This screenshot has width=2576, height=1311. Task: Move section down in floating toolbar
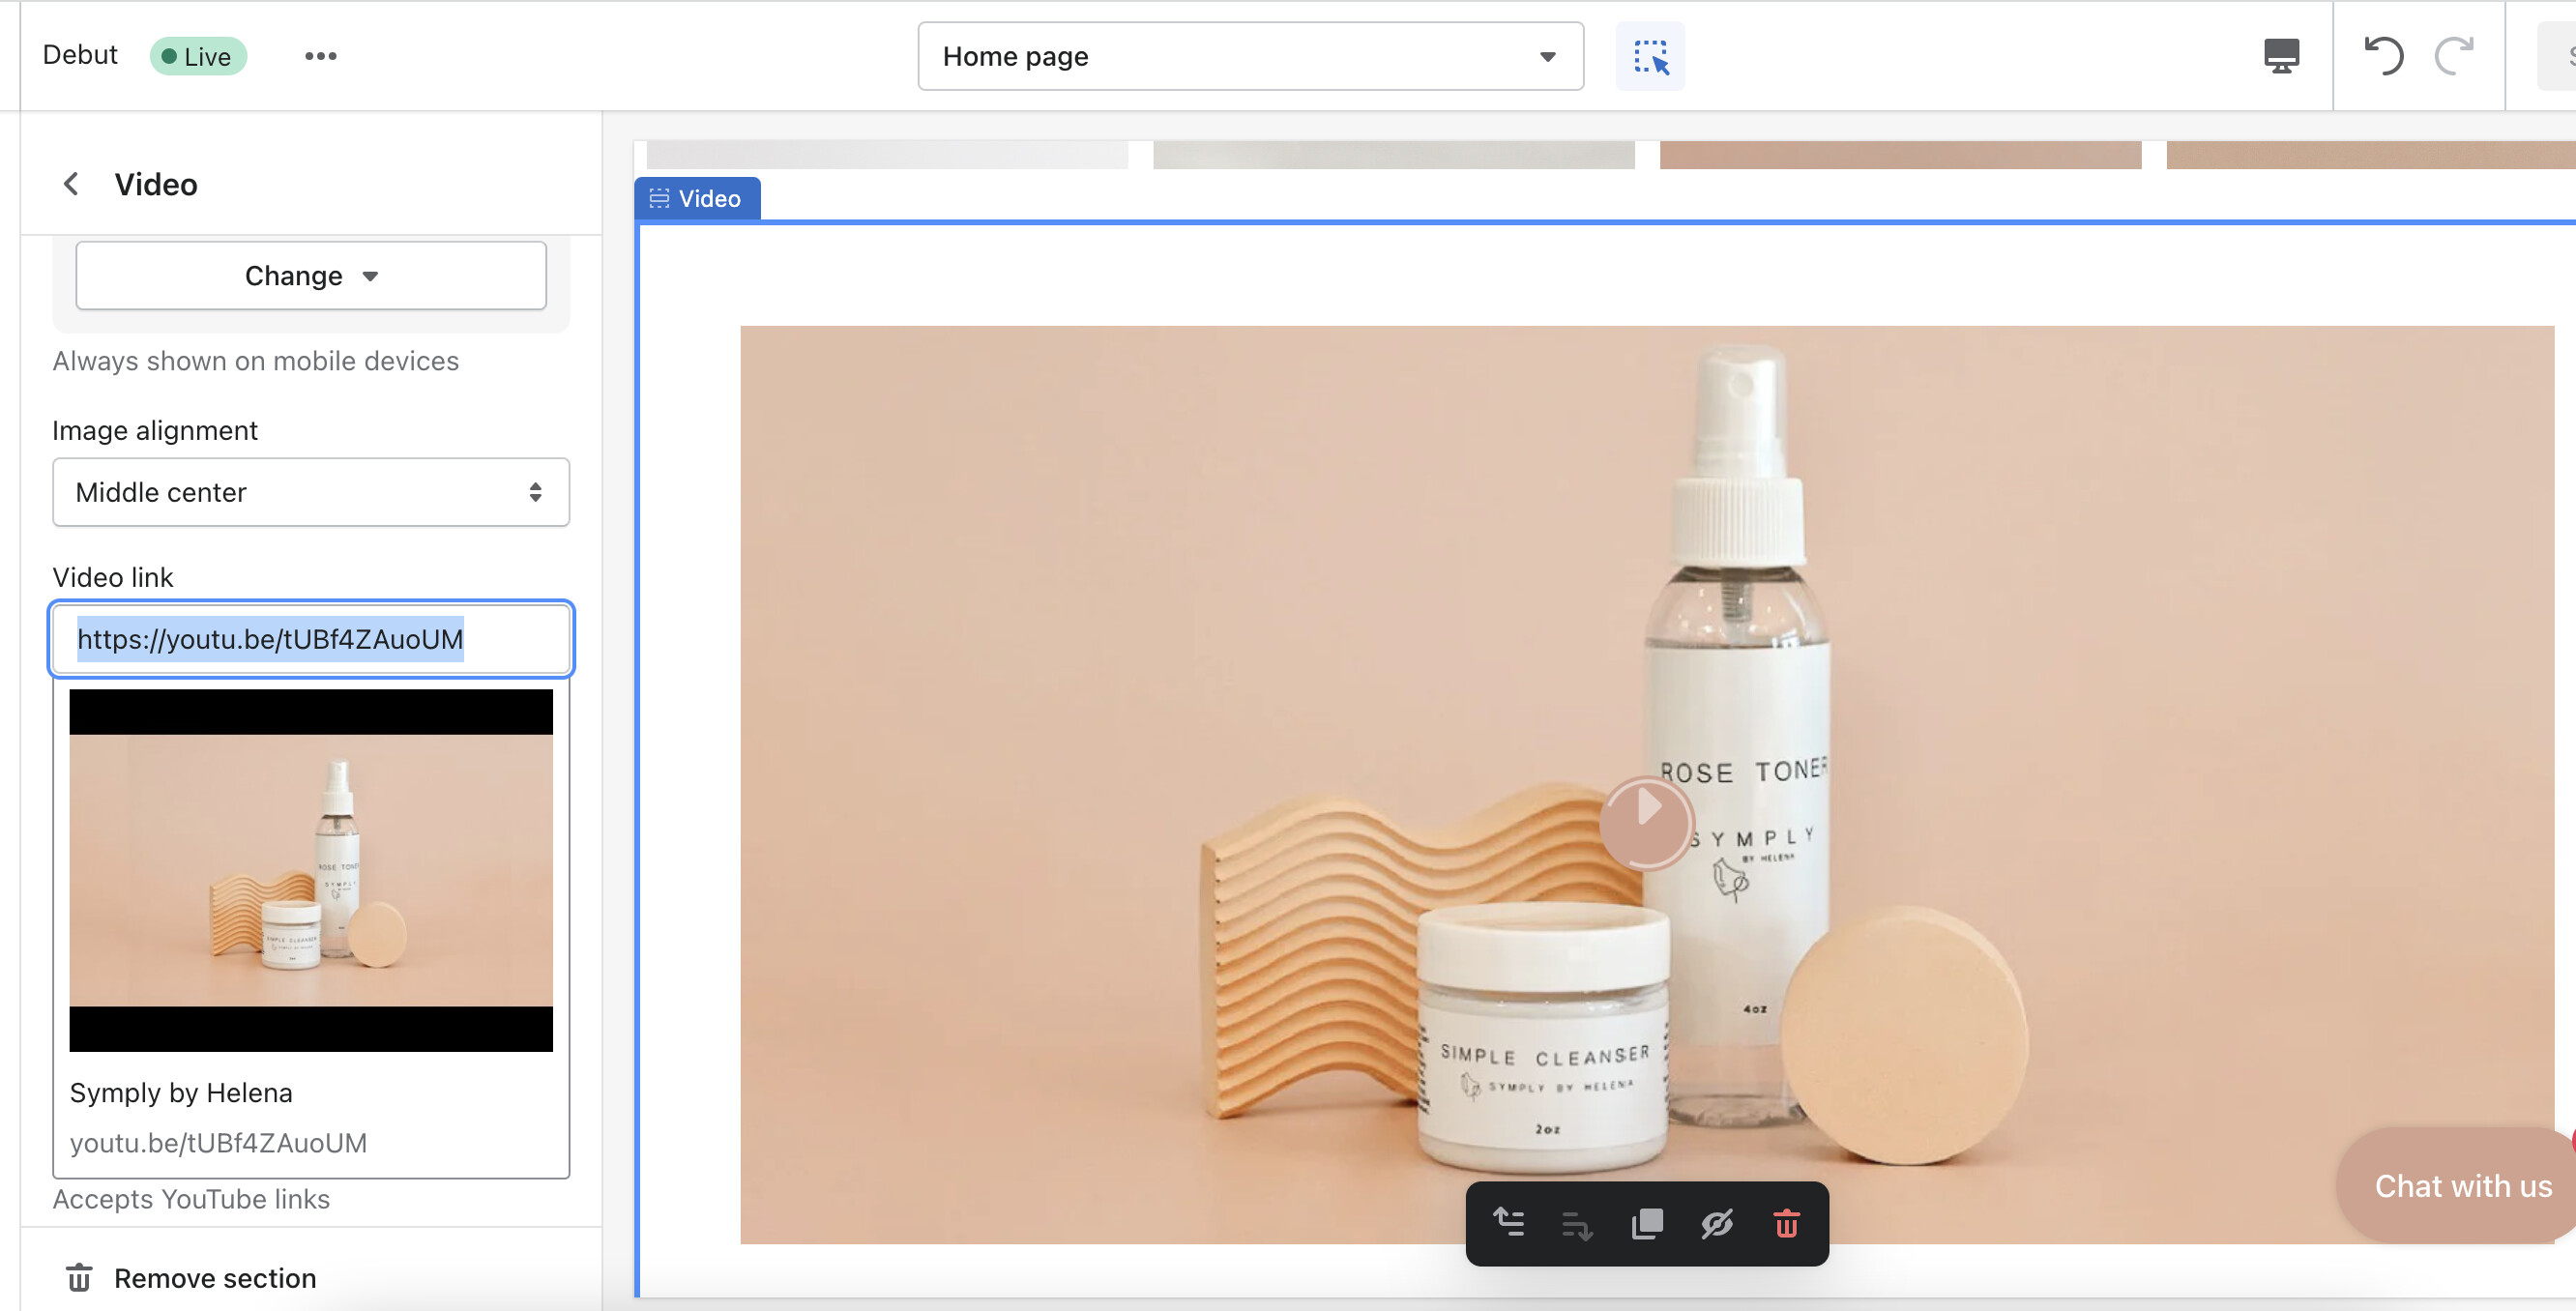(x=1577, y=1223)
